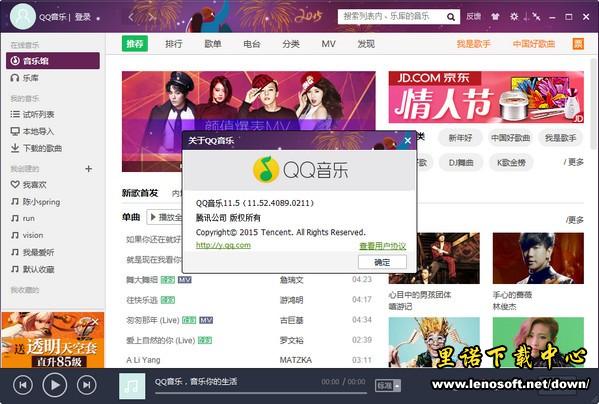Click the MV badge on 匆匆那年 (Live)
Image resolution: width=599 pixels, height=404 pixels.
[x=206, y=320]
